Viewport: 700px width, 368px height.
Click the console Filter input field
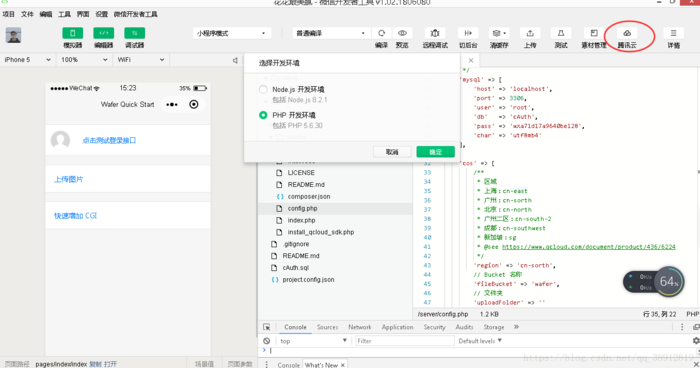[x=404, y=341]
